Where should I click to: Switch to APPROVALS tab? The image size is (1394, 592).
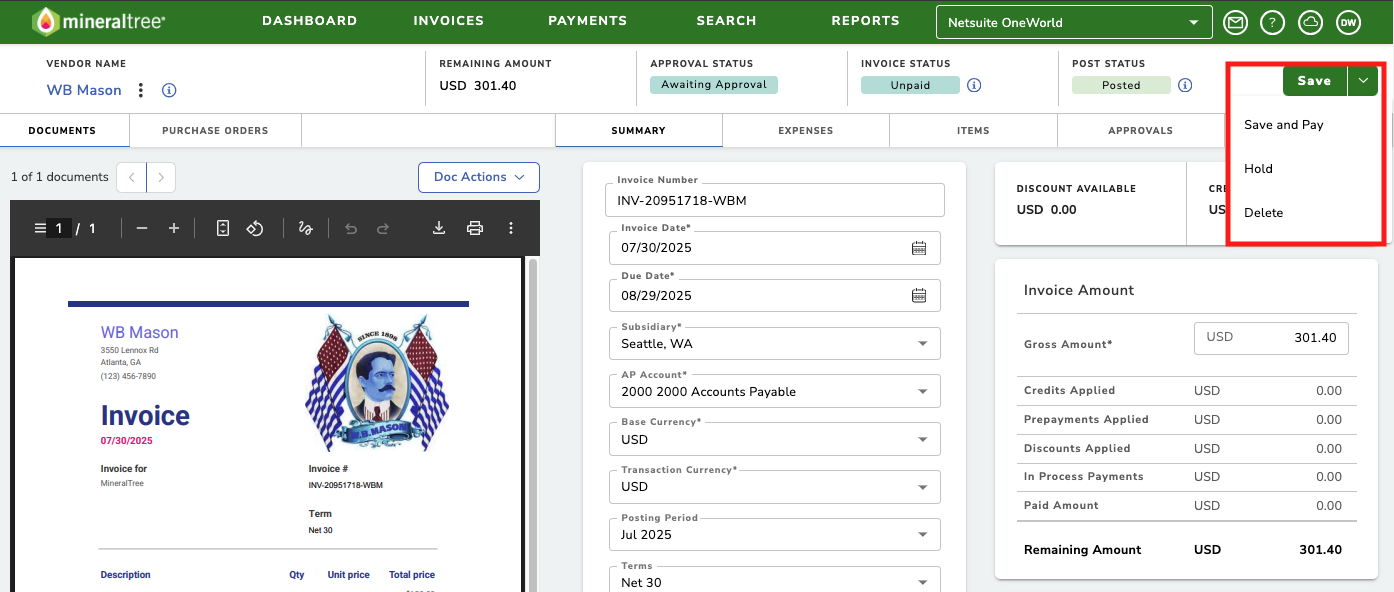click(x=1141, y=131)
